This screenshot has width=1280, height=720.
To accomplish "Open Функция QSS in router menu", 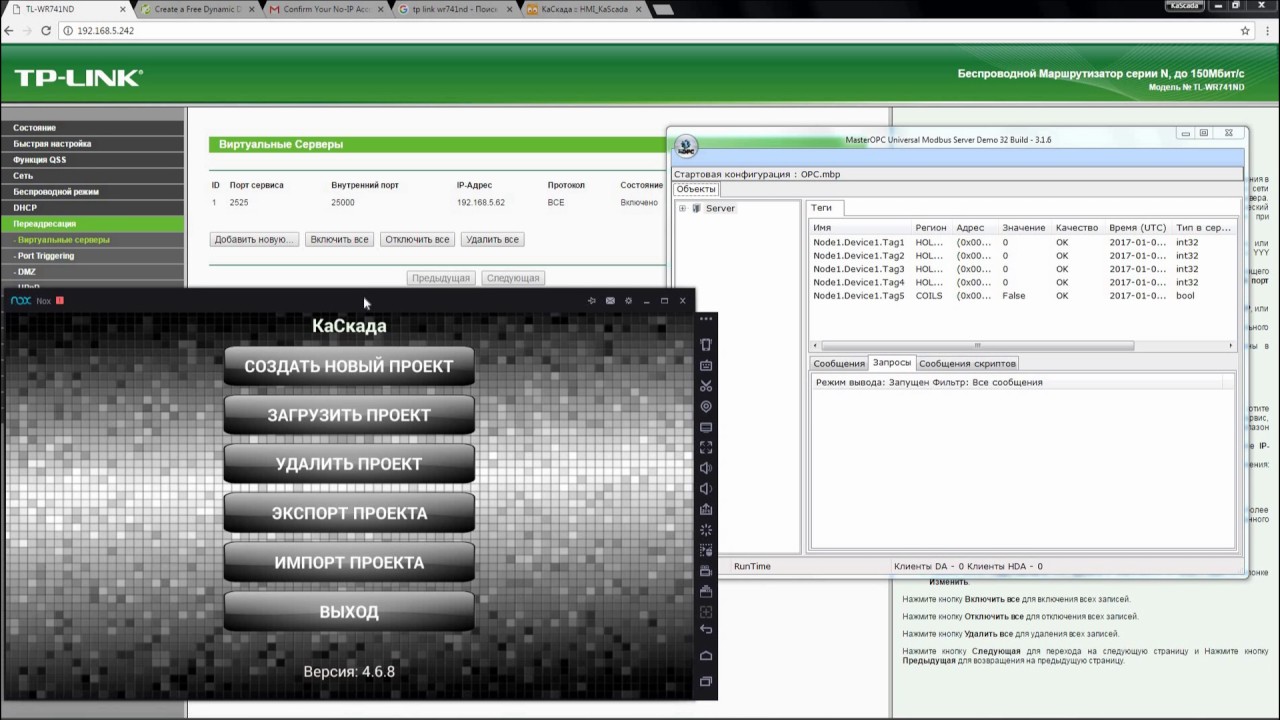I will [92, 160].
